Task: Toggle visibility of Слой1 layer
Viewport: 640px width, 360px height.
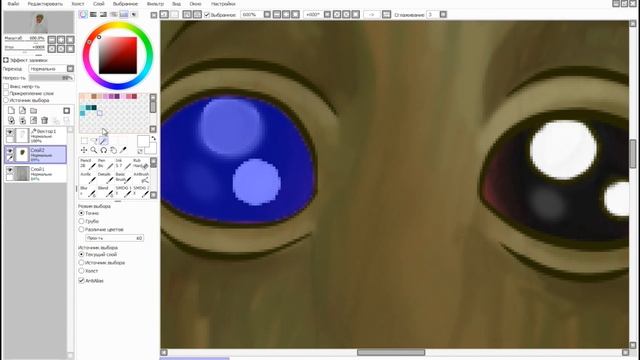Action: click(10, 169)
